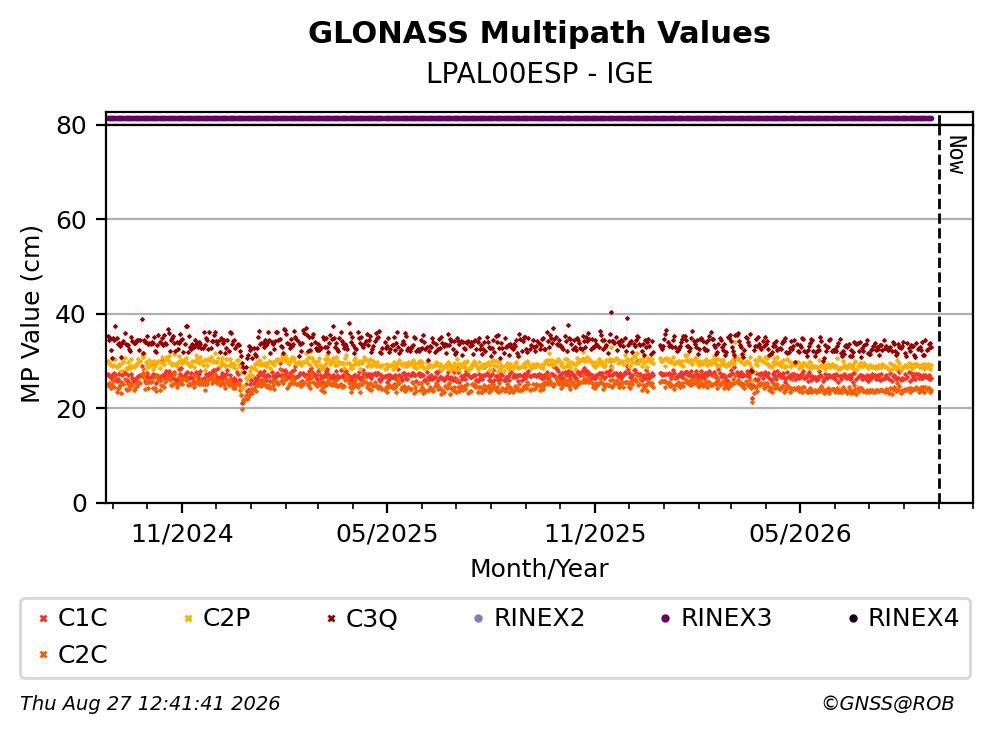
Task: Click the GLONASS Multipath Values title
Action: (540, 33)
